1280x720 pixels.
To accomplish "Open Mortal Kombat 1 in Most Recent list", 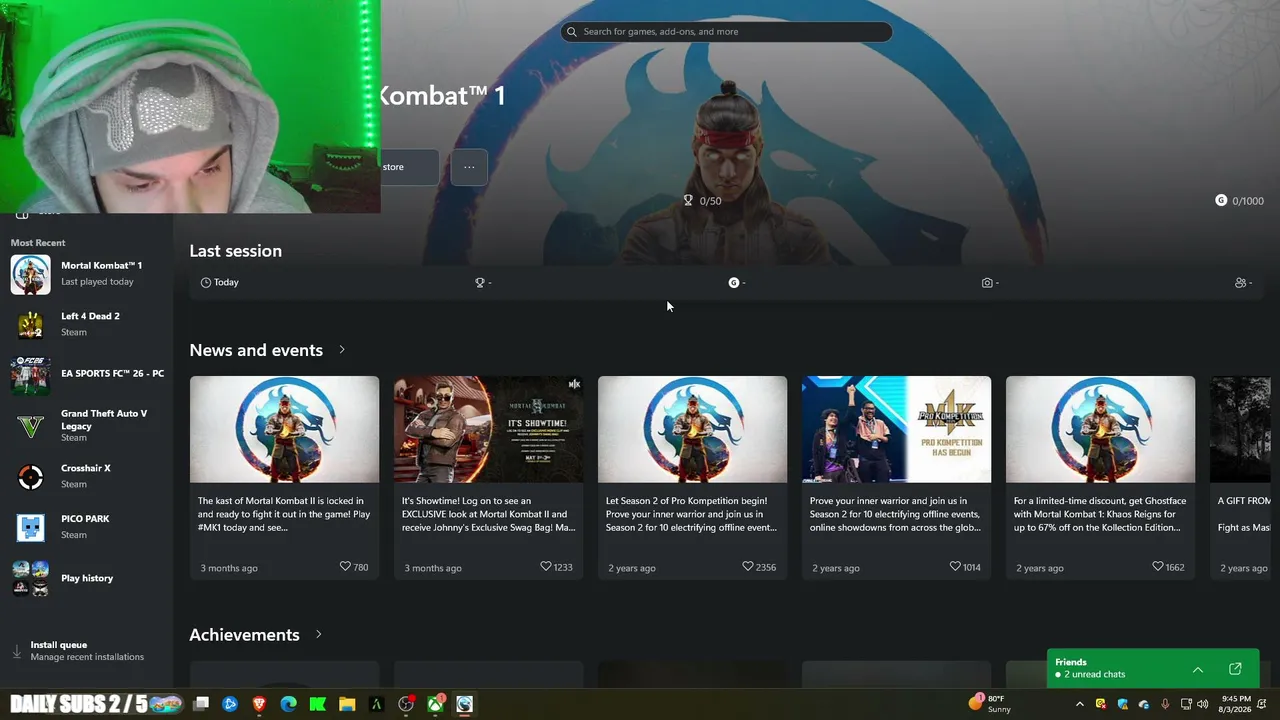I will point(88,274).
